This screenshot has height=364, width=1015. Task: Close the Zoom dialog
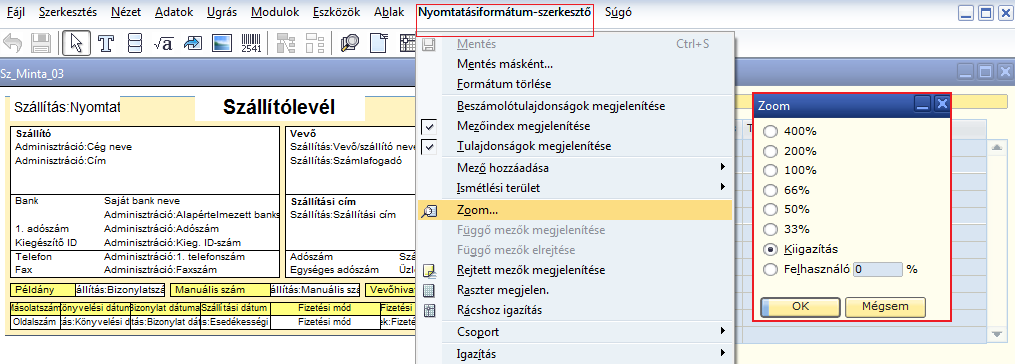pyautogui.click(x=942, y=104)
